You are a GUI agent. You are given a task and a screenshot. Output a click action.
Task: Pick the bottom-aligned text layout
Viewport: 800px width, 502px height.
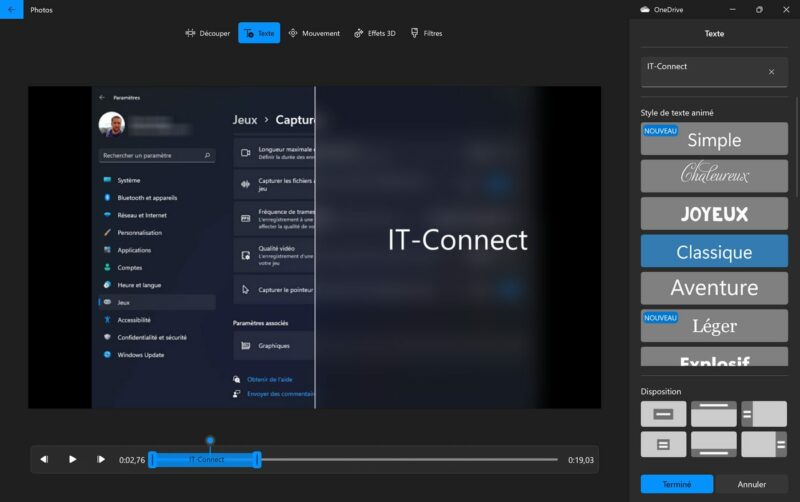point(714,444)
